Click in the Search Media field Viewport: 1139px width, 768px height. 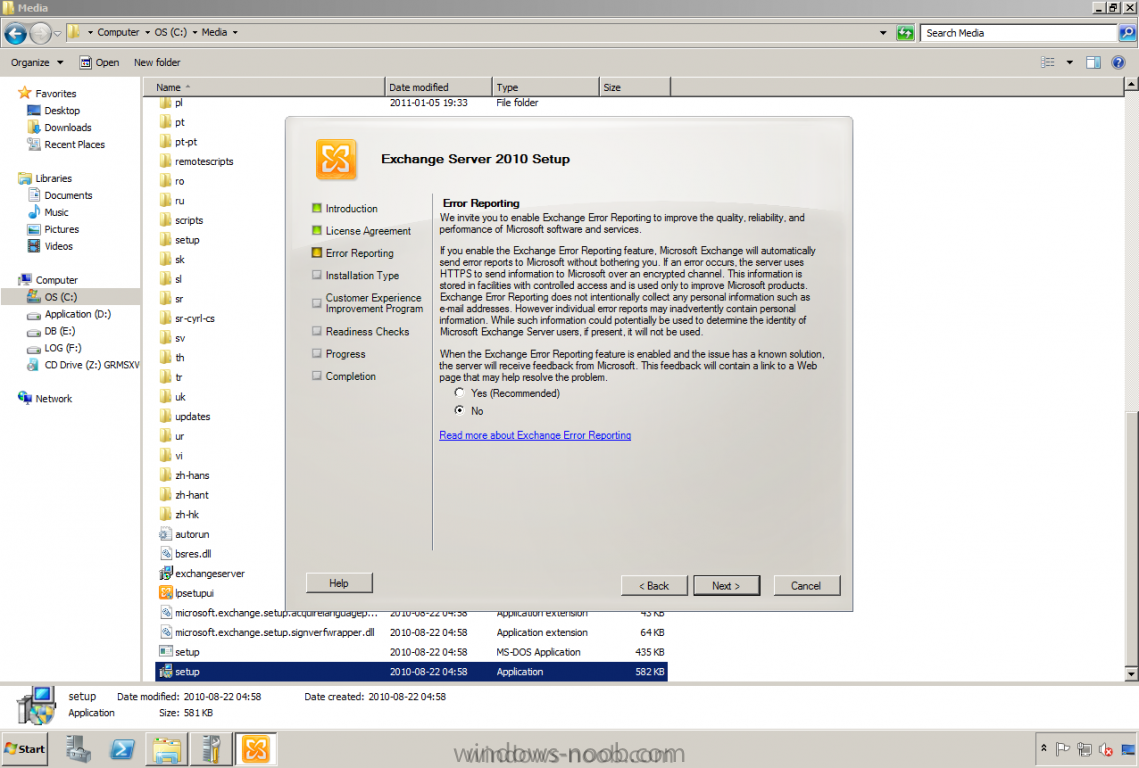click(x=1018, y=33)
